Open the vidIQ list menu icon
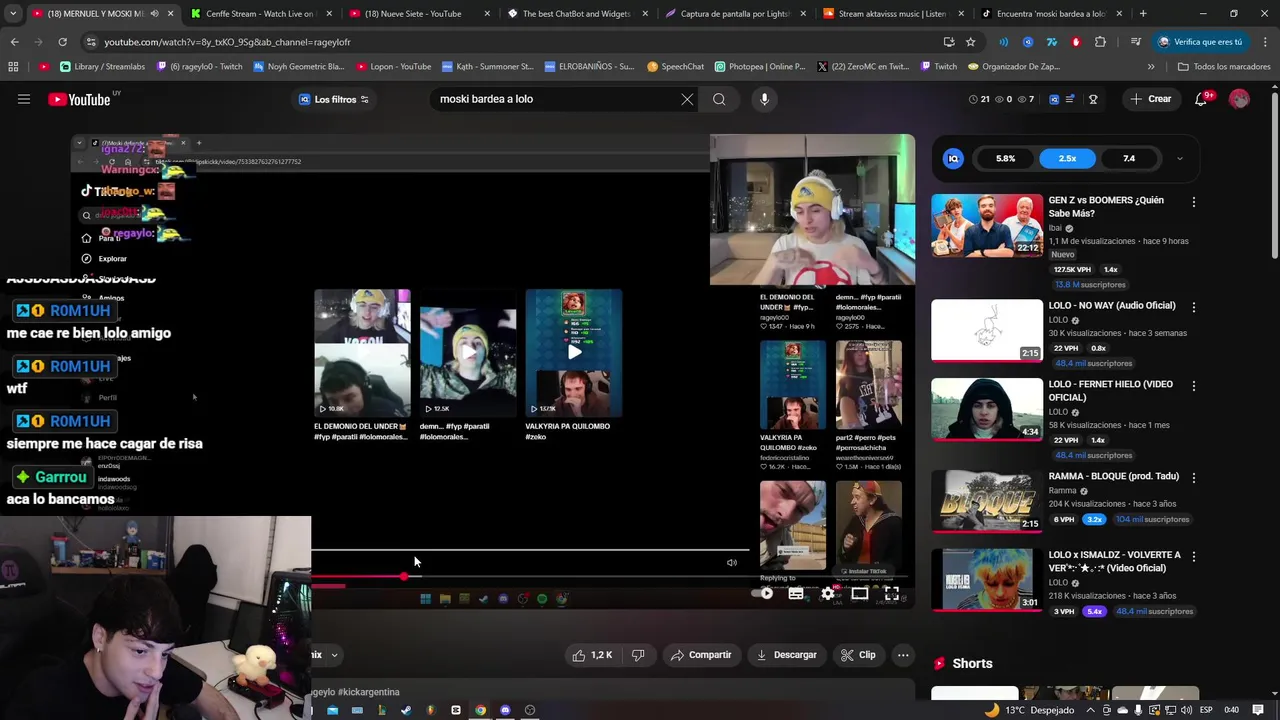Screen dimensions: 1280x720 (x=1070, y=99)
